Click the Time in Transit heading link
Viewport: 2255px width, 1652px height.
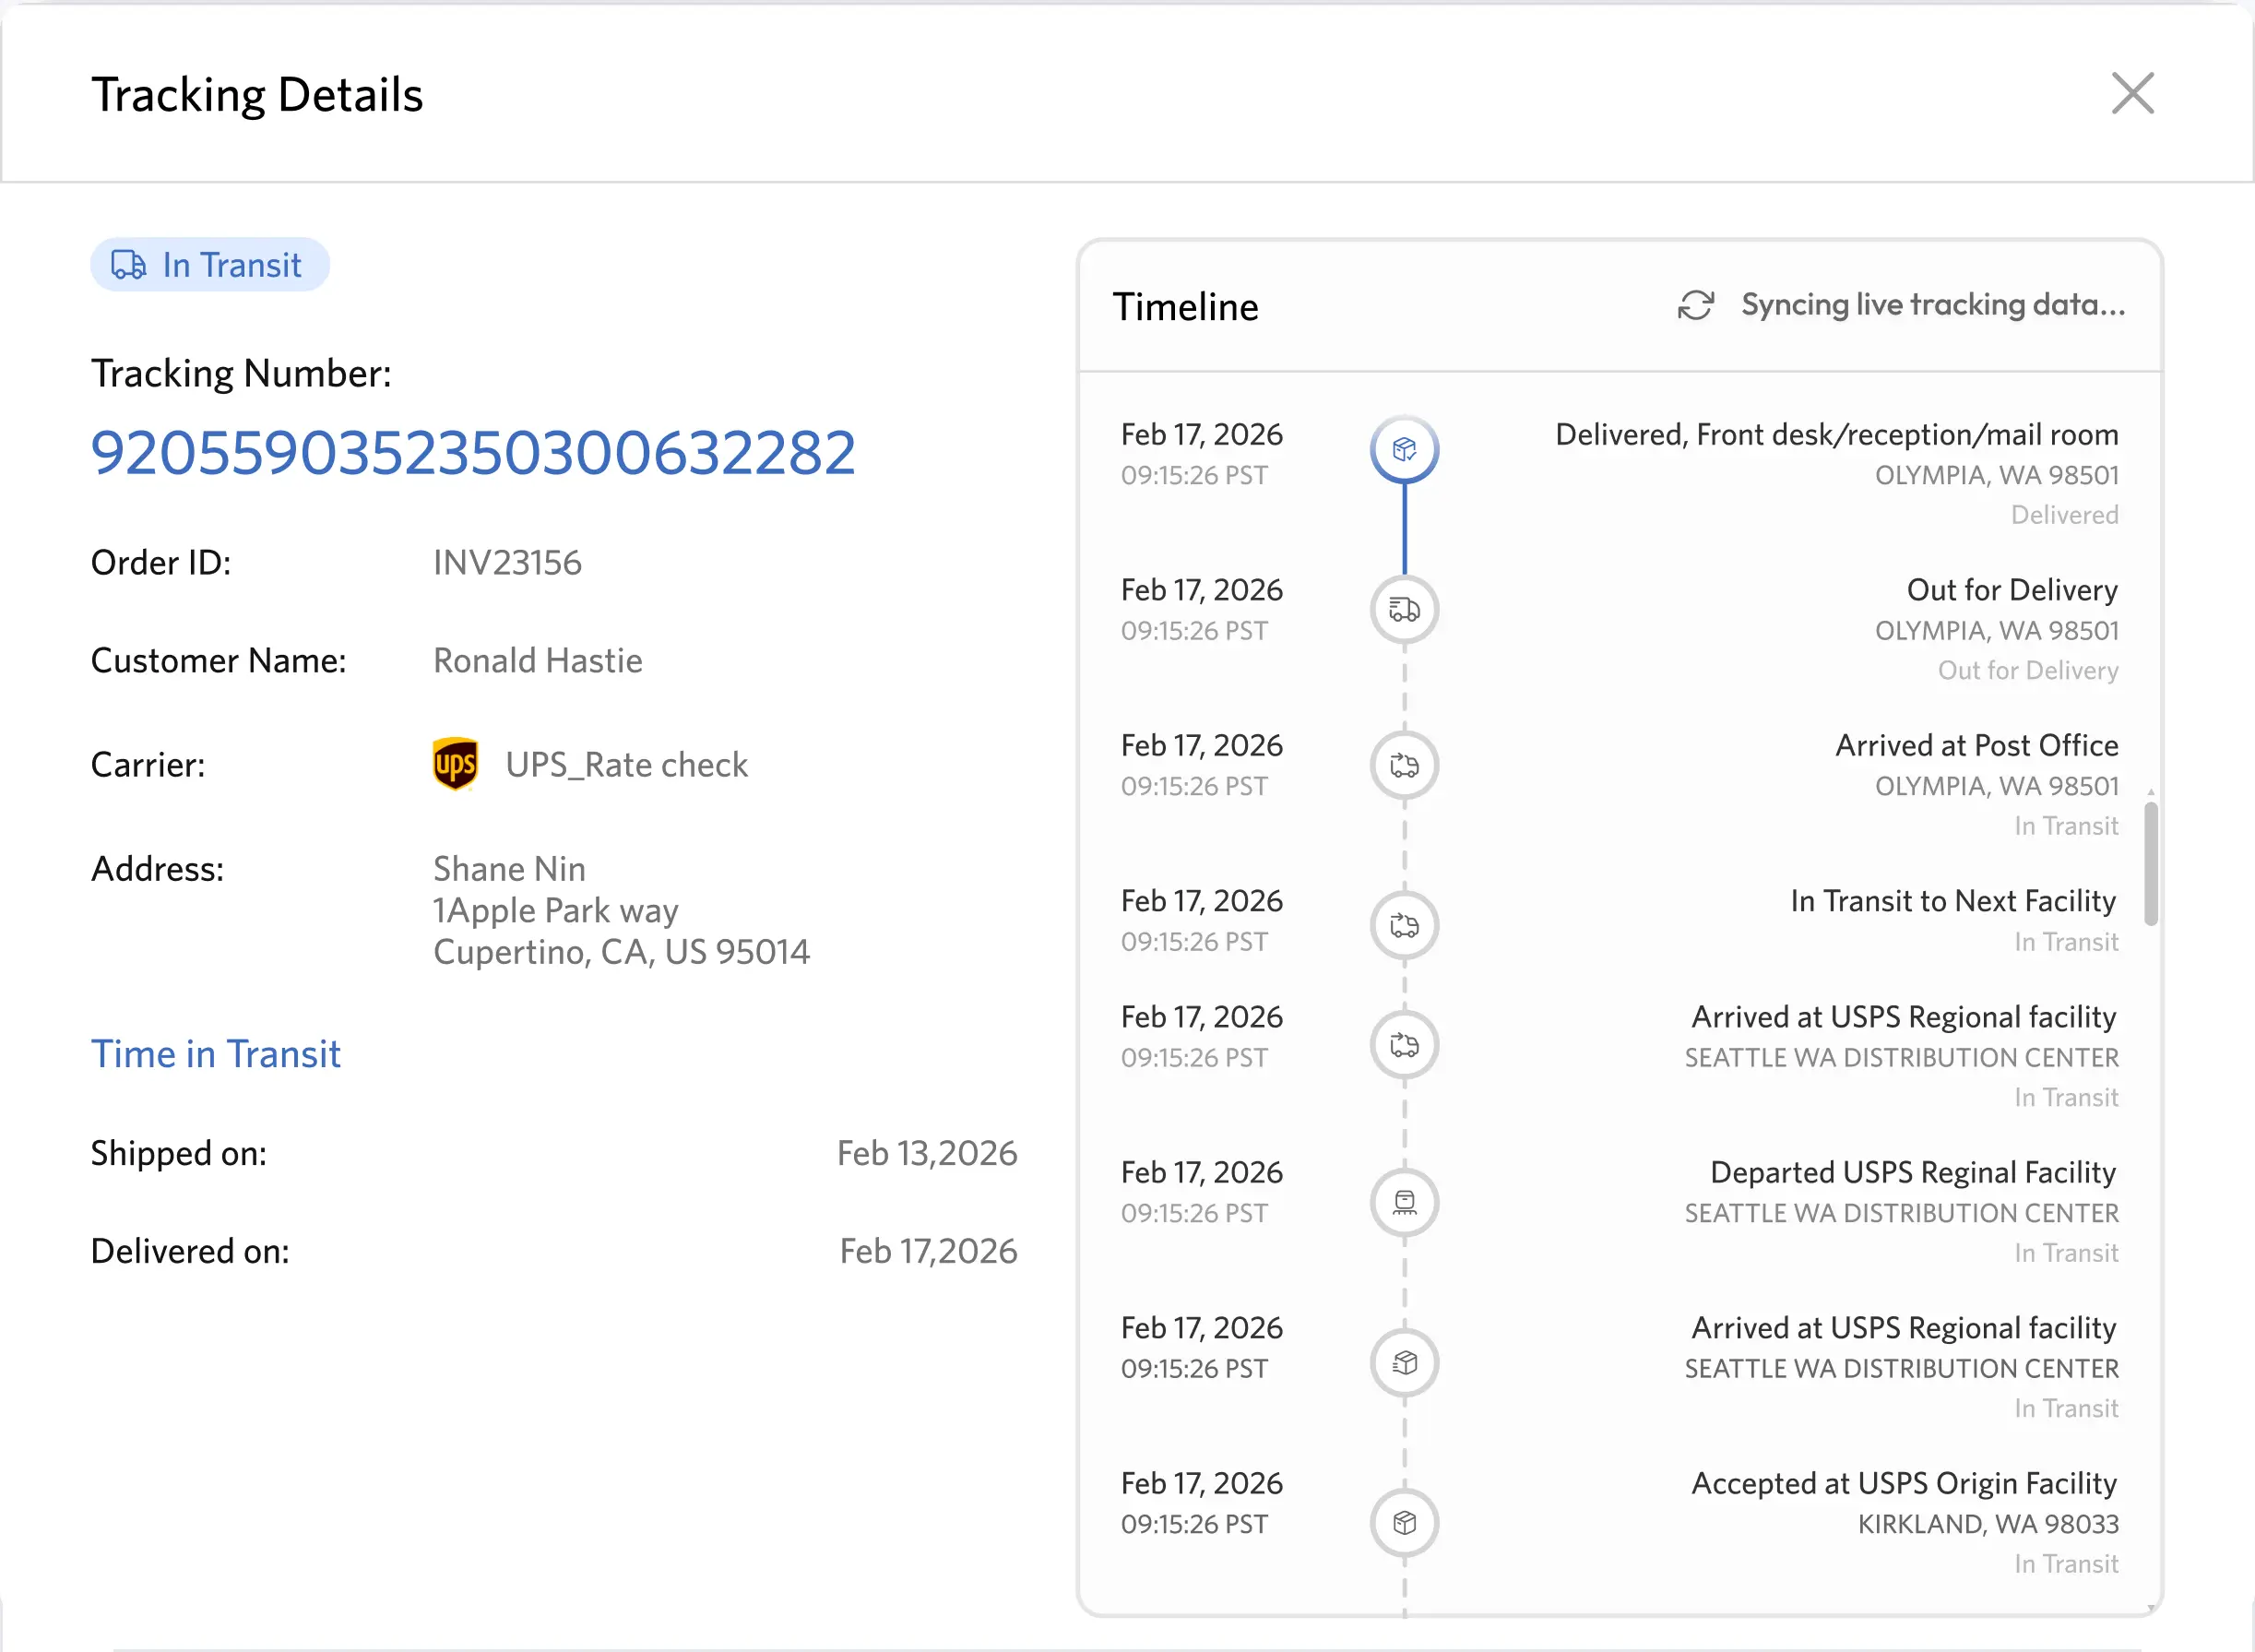coord(216,1054)
